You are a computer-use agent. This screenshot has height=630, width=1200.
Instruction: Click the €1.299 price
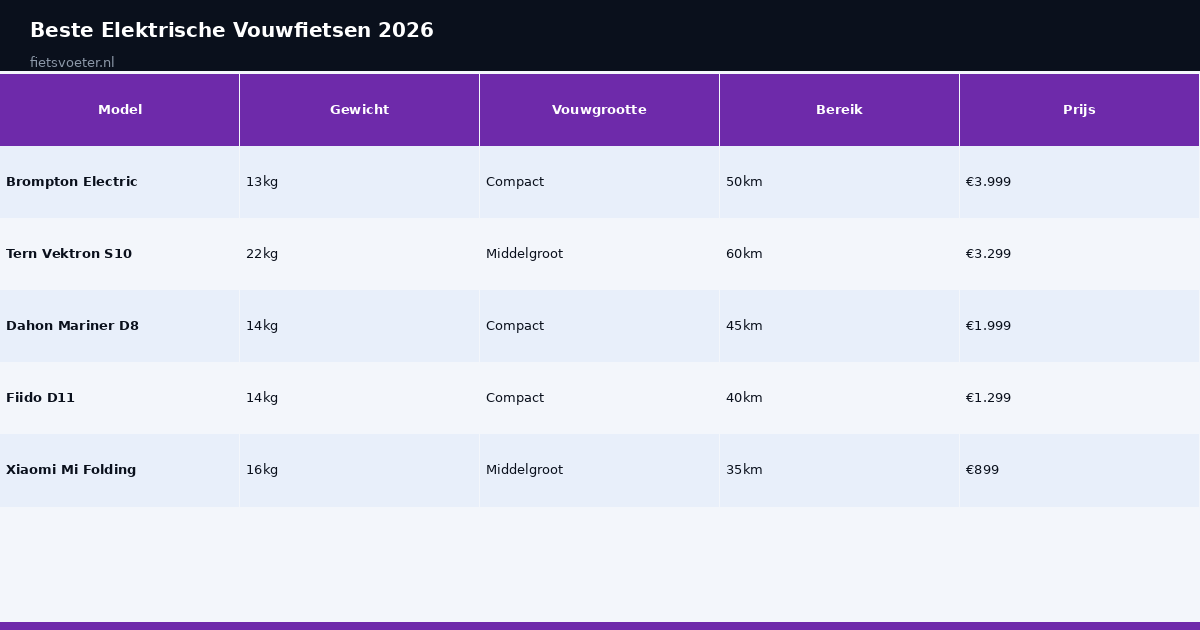[988, 398]
